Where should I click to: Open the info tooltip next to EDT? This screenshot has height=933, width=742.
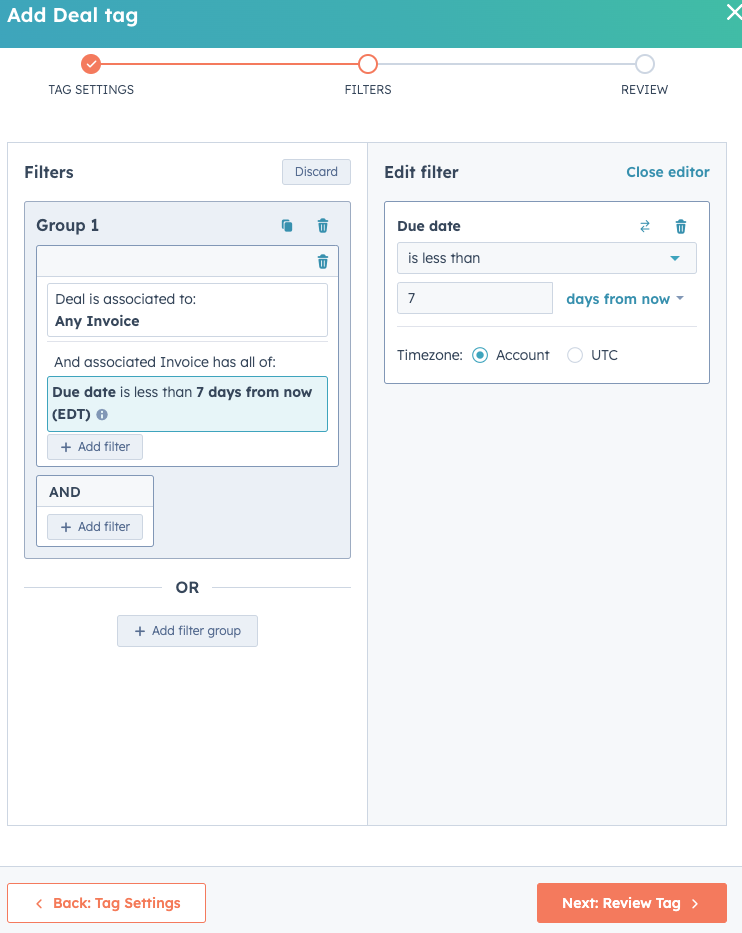101,414
